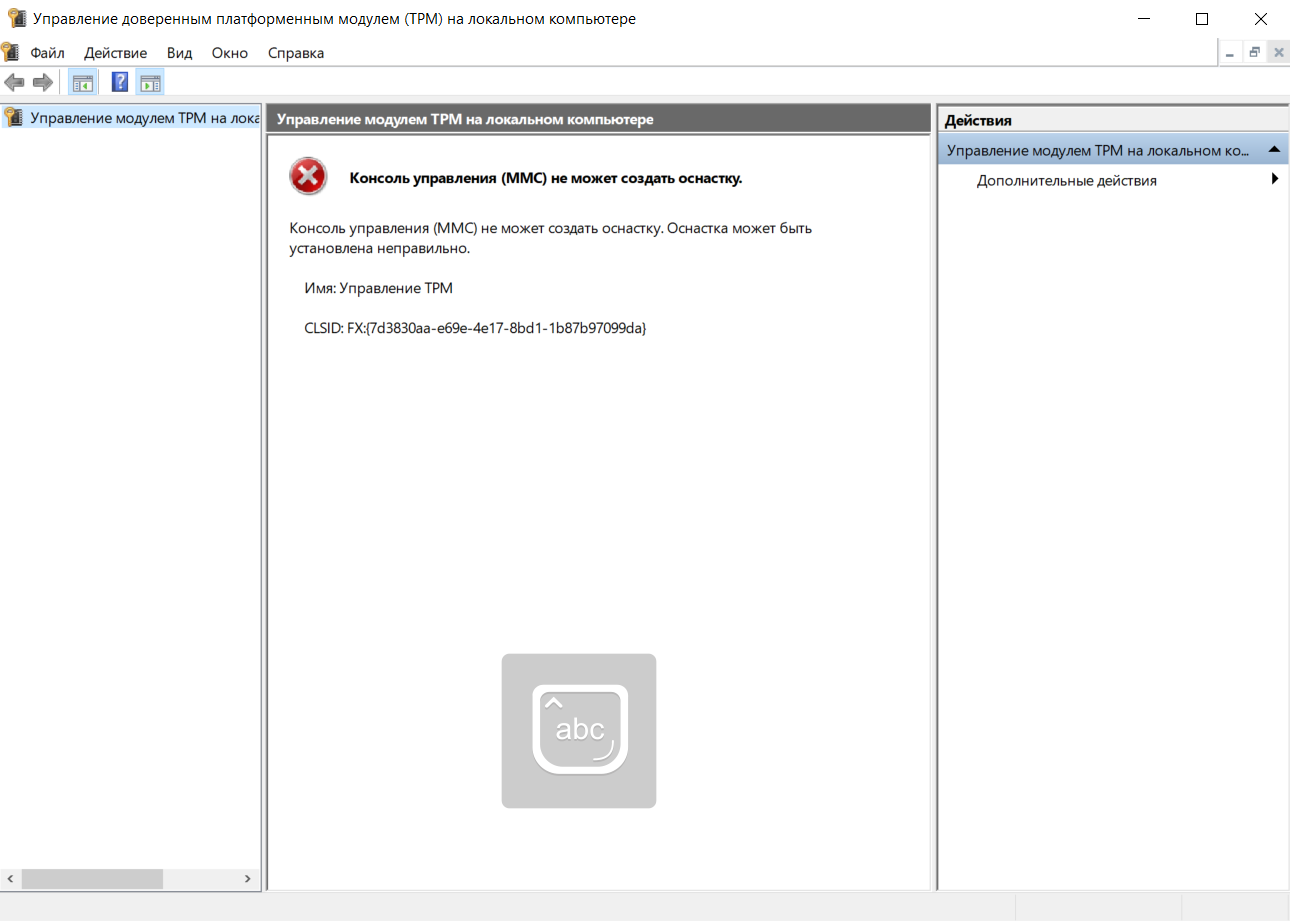
Task: Collapse the actions section using the up arrow
Action: tap(1274, 149)
